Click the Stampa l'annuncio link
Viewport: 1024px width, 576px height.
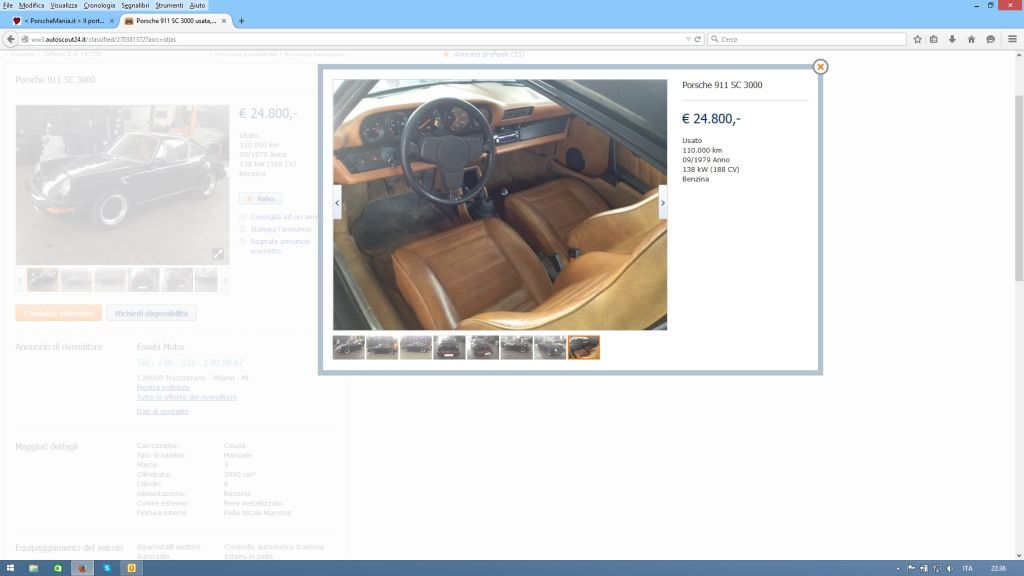[x=281, y=229]
